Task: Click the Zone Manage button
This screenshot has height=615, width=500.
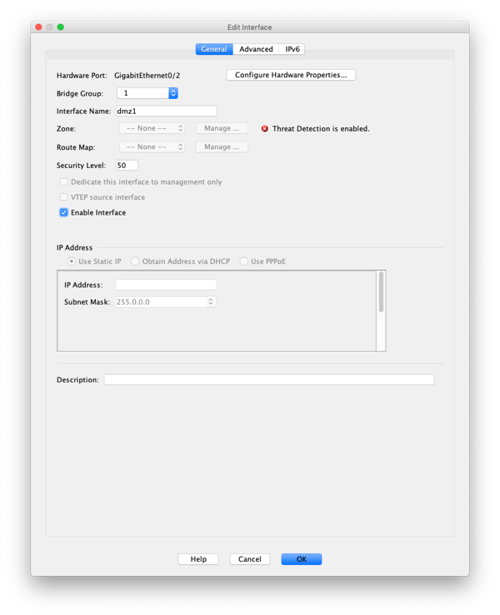Action: pos(222,128)
